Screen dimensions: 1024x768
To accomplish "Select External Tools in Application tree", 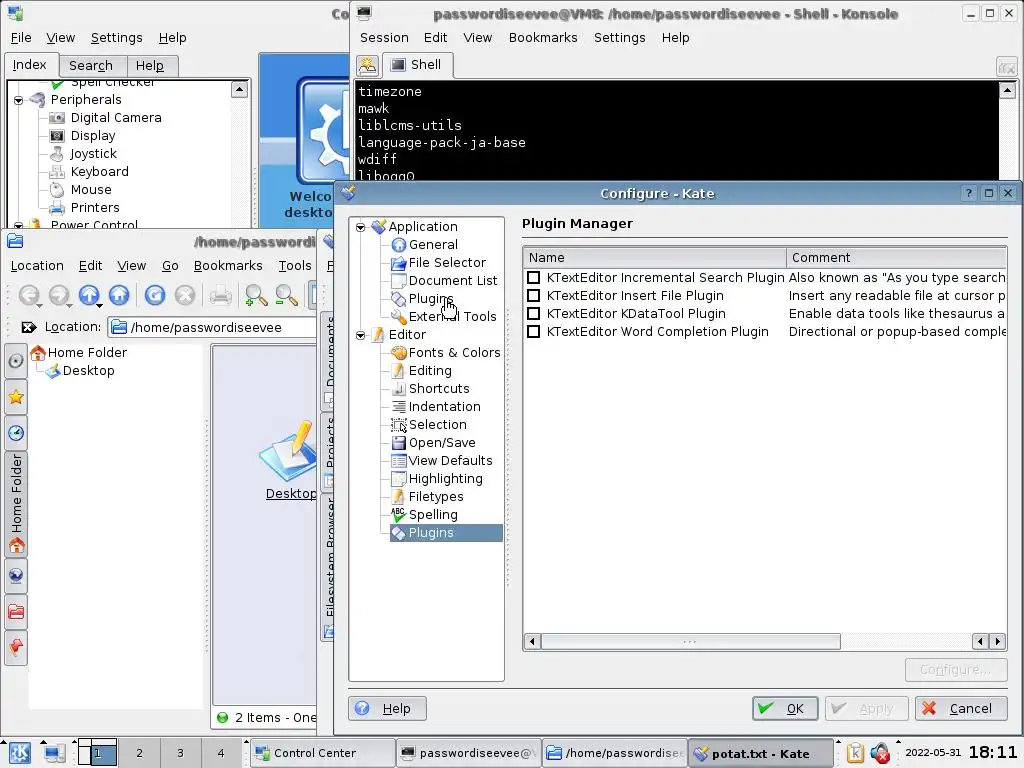I will tap(443, 317).
